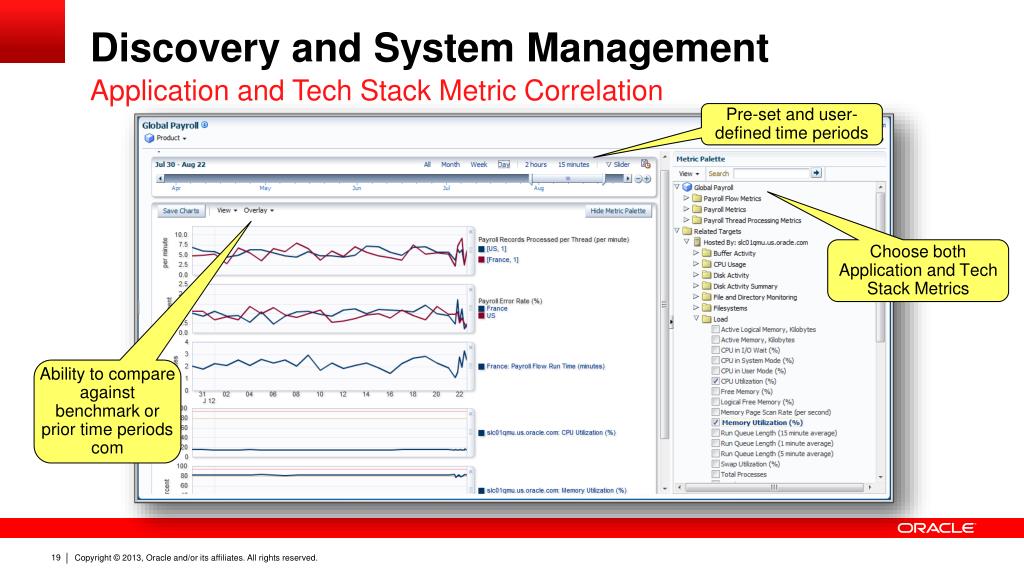Click the metric tree horizontal scrollbar
Viewport: 1024px width, 576px height.
click(775, 487)
